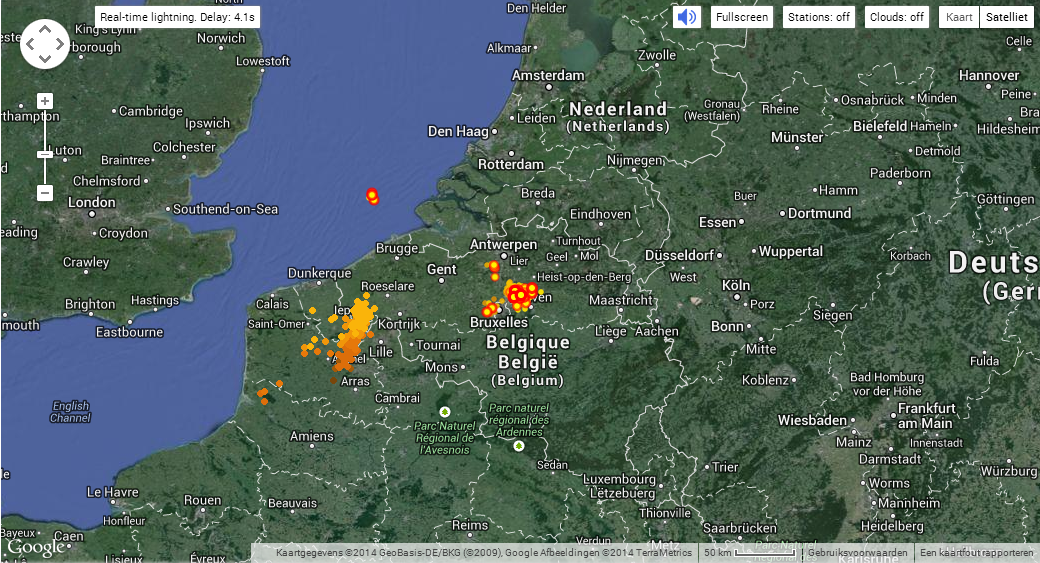Click the Nederland country label

[618, 109]
